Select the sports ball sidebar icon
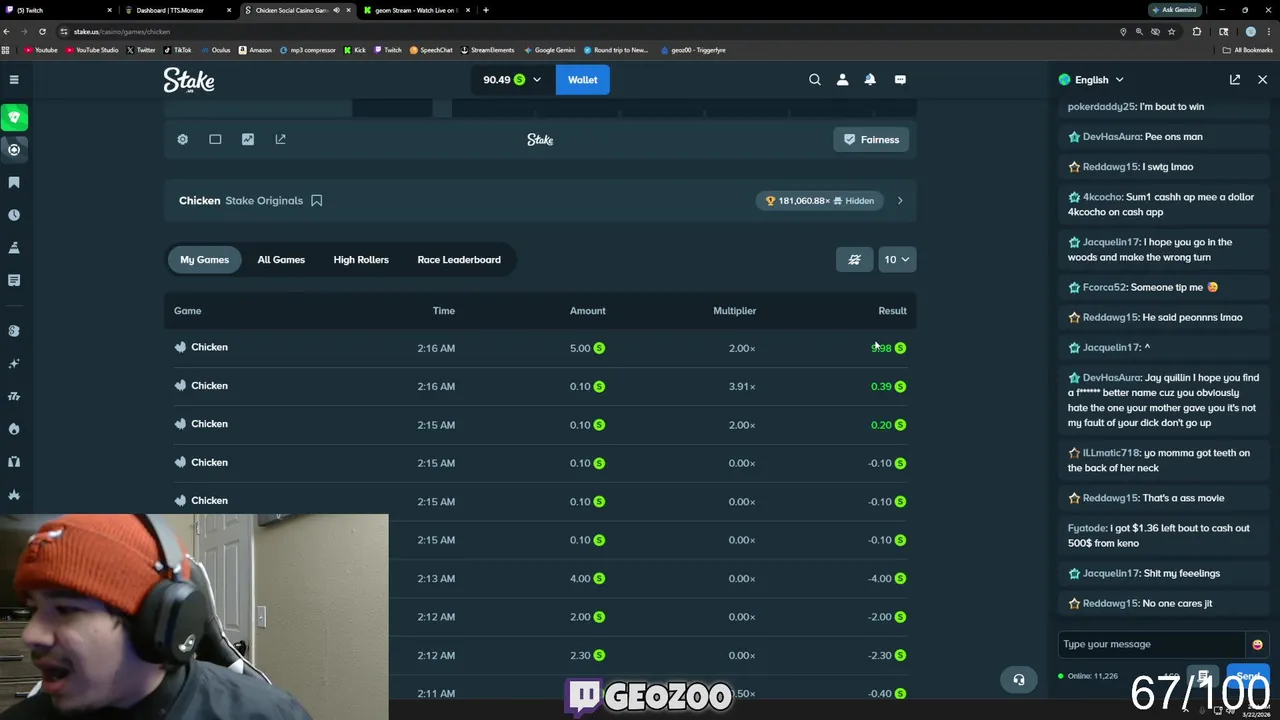 (14, 149)
